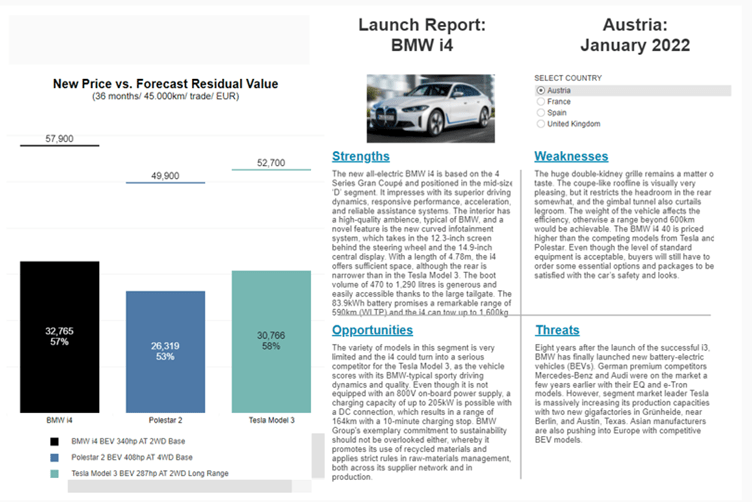Open the Opportunities heading link
This screenshot has width=752, height=502.
tap(371, 330)
